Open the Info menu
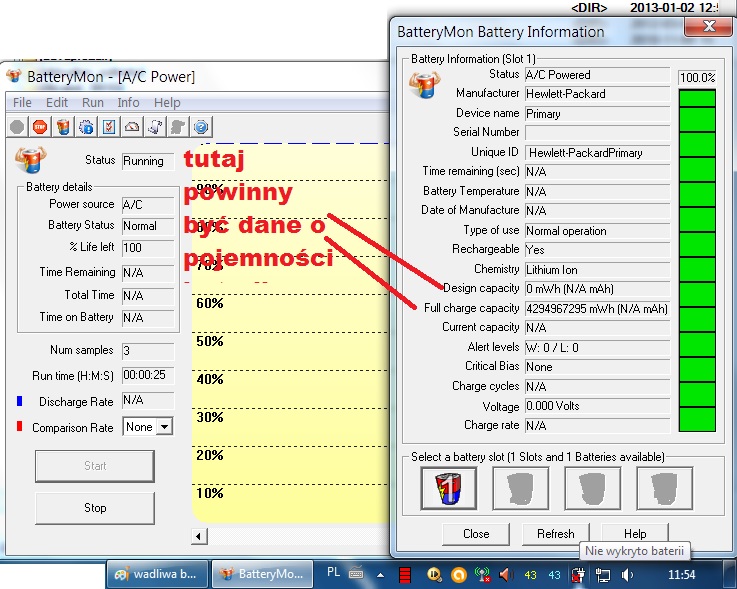Screen dimensions: 737x589 tap(128, 102)
